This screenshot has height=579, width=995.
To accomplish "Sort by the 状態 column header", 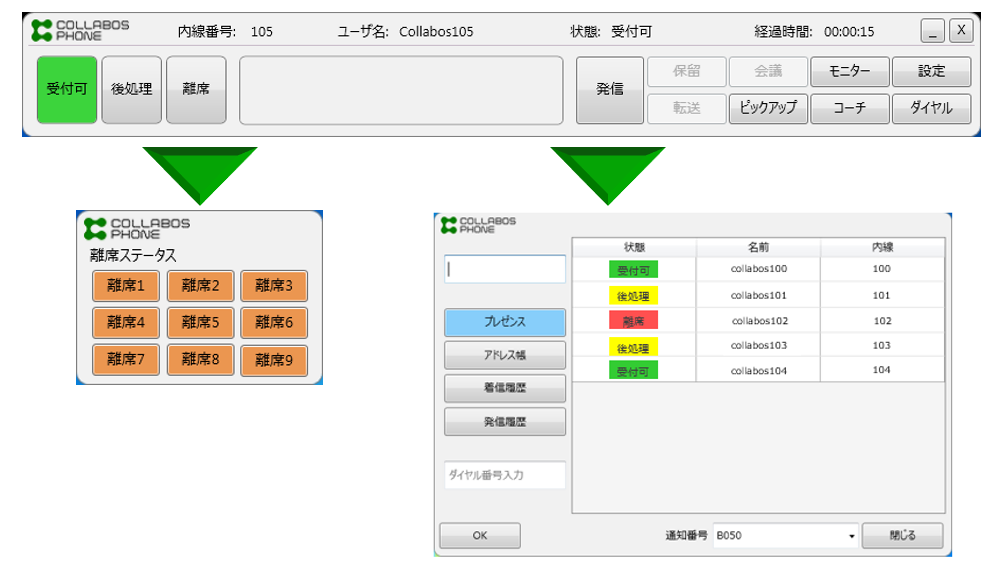I will (x=633, y=247).
